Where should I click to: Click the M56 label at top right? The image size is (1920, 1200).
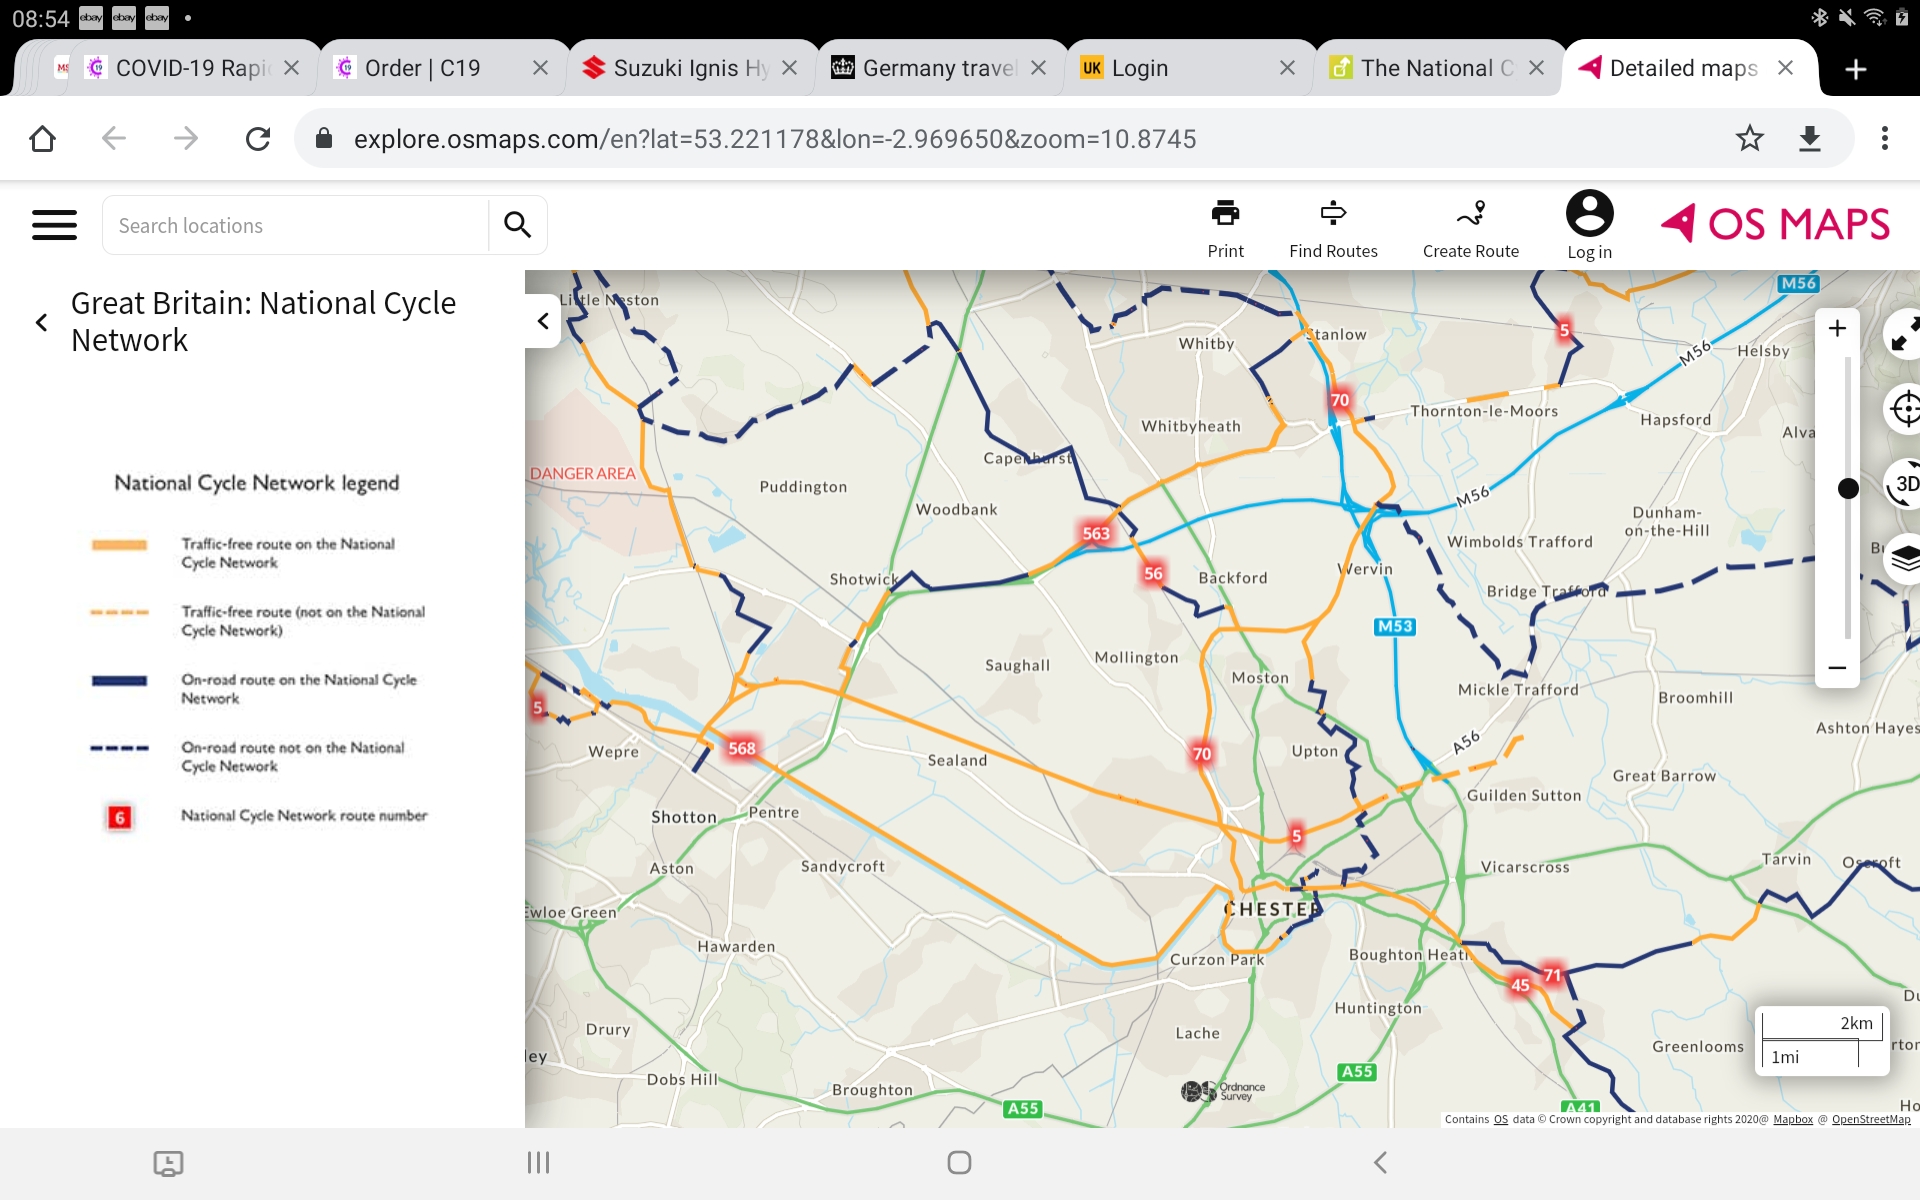pyautogui.click(x=1798, y=283)
